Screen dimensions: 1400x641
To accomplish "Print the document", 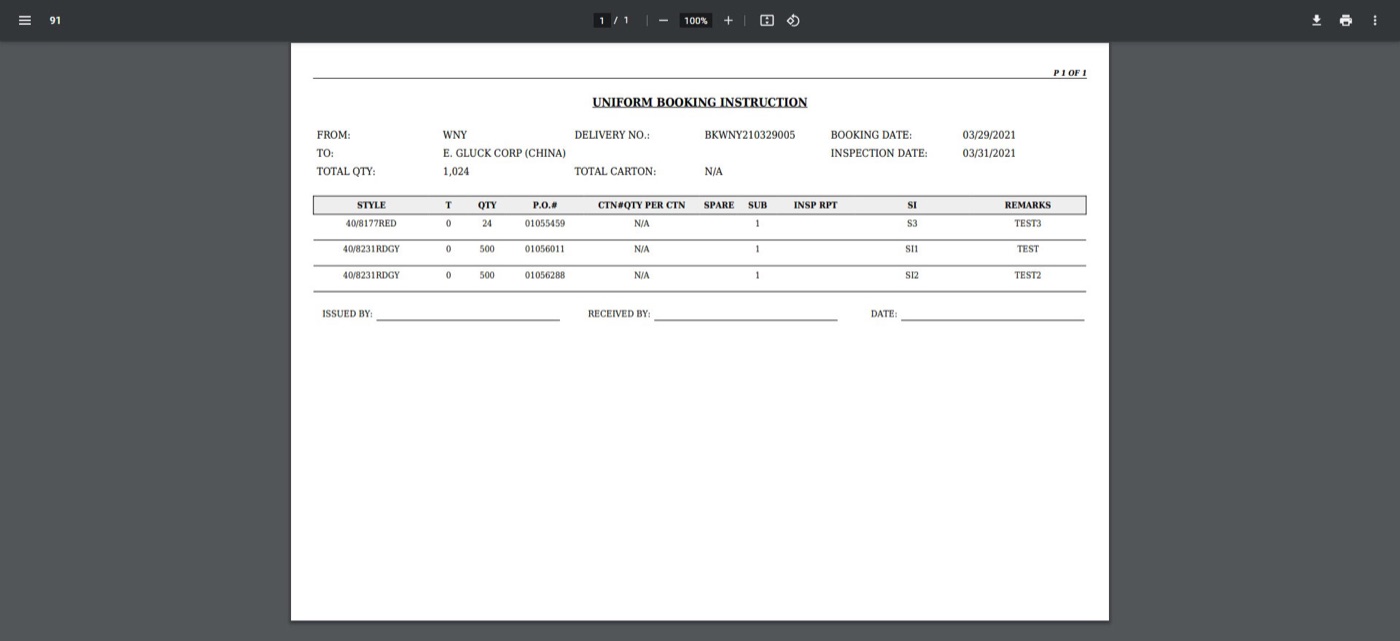I will 1346,20.
